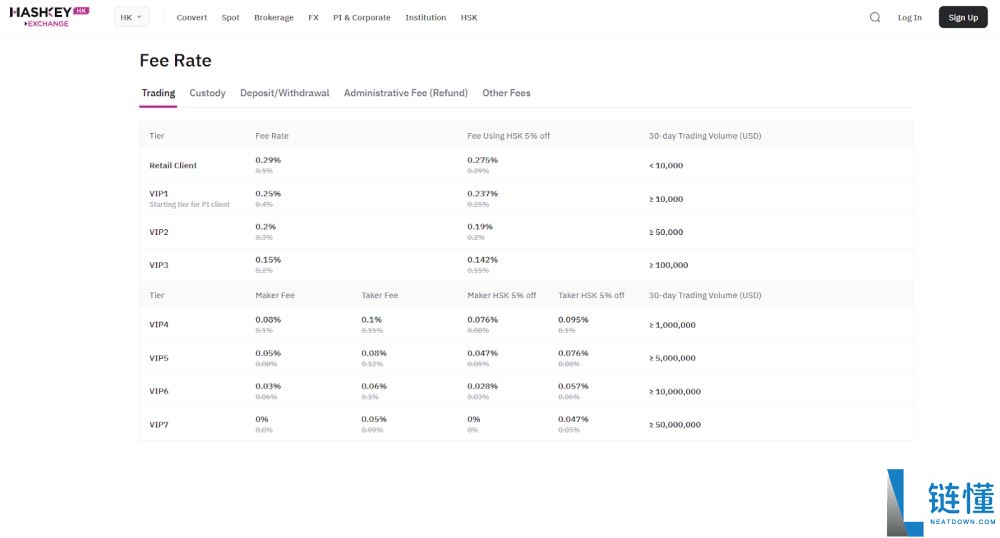1000x538 pixels.
Task: Open the Administrative Fee (Refund) tab
Action: [406, 93]
